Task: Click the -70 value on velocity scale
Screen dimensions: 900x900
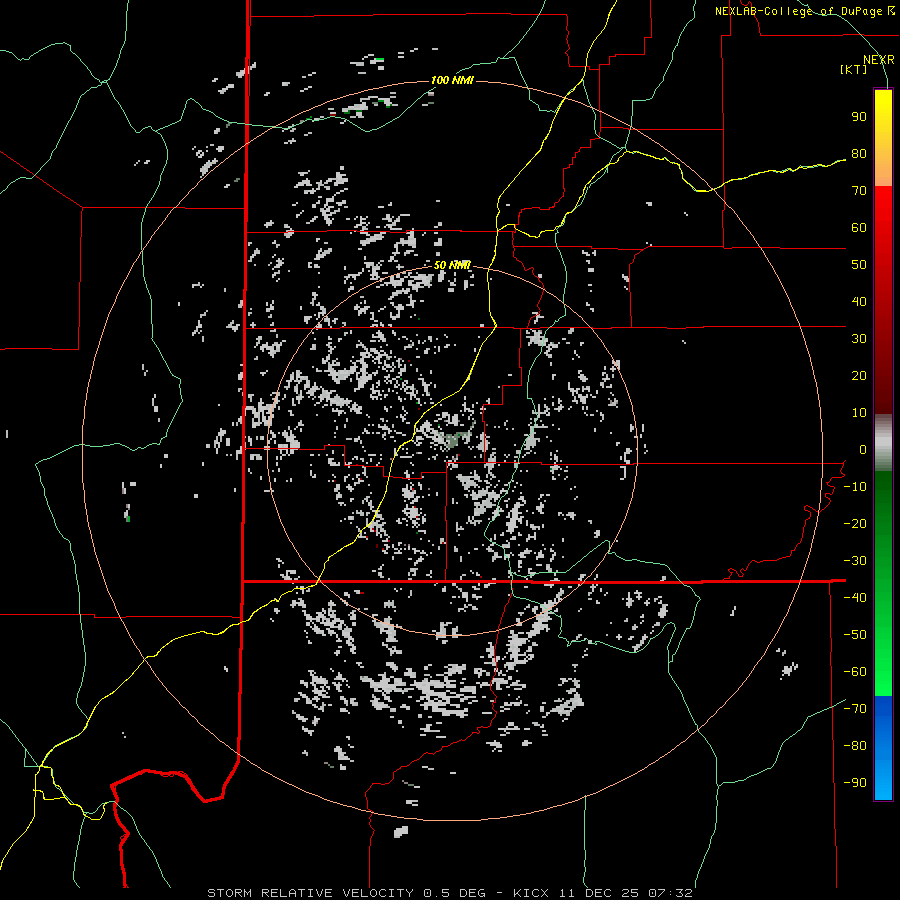Action: coord(855,709)
